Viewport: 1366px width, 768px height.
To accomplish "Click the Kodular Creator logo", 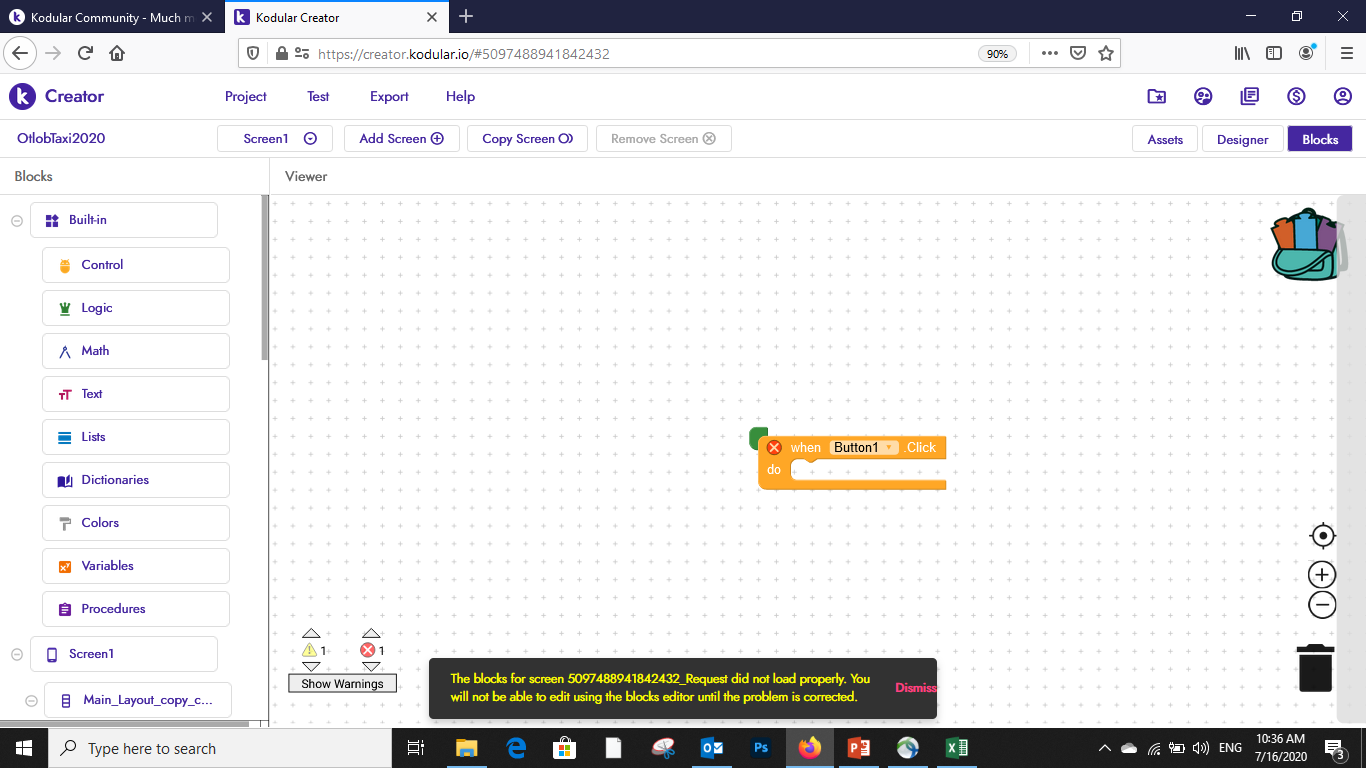I will (57, 96).
